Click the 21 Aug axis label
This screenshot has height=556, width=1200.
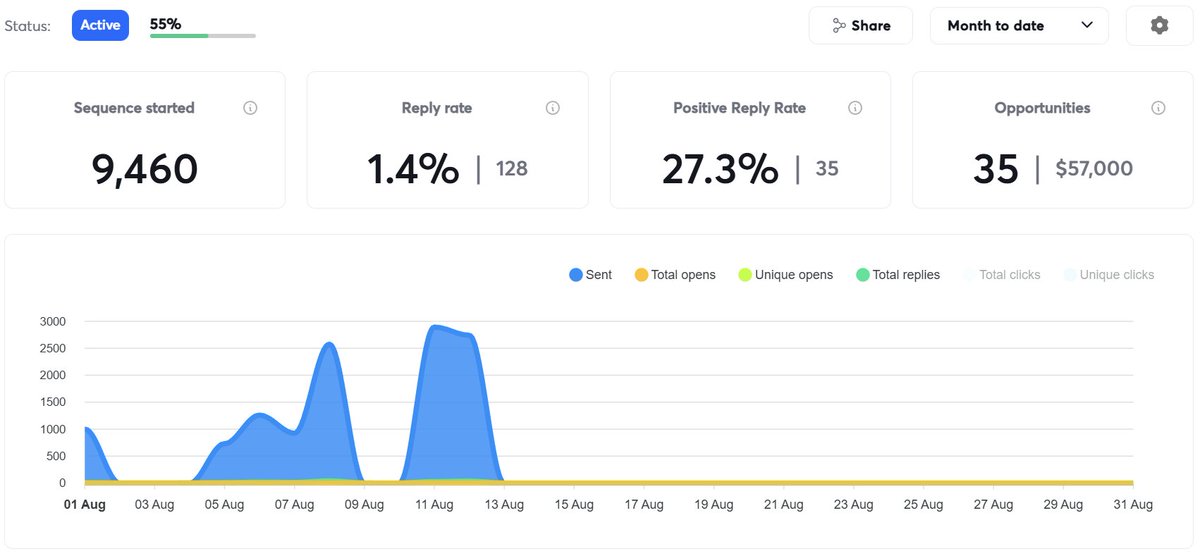coord(783,505)
